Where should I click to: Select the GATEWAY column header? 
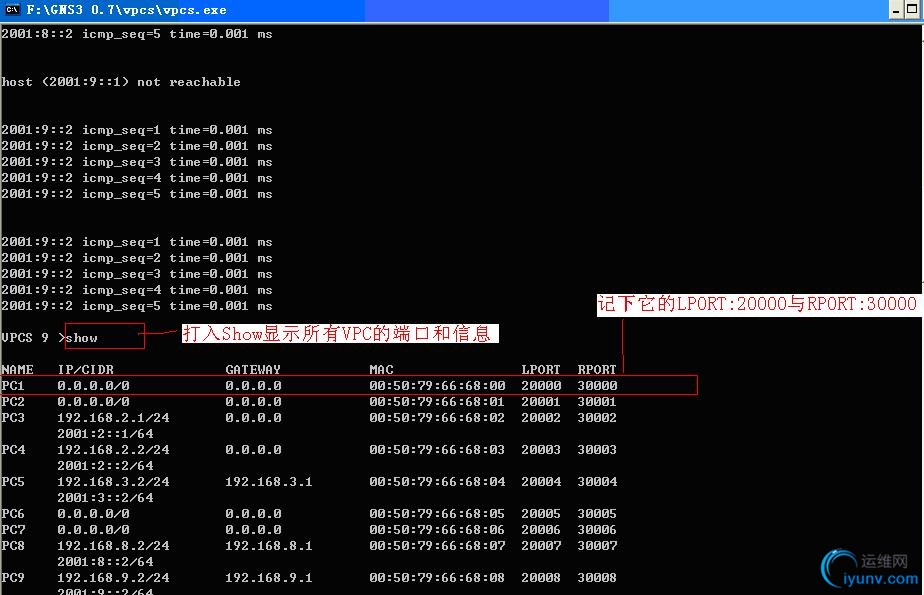(x=253, y=369)
